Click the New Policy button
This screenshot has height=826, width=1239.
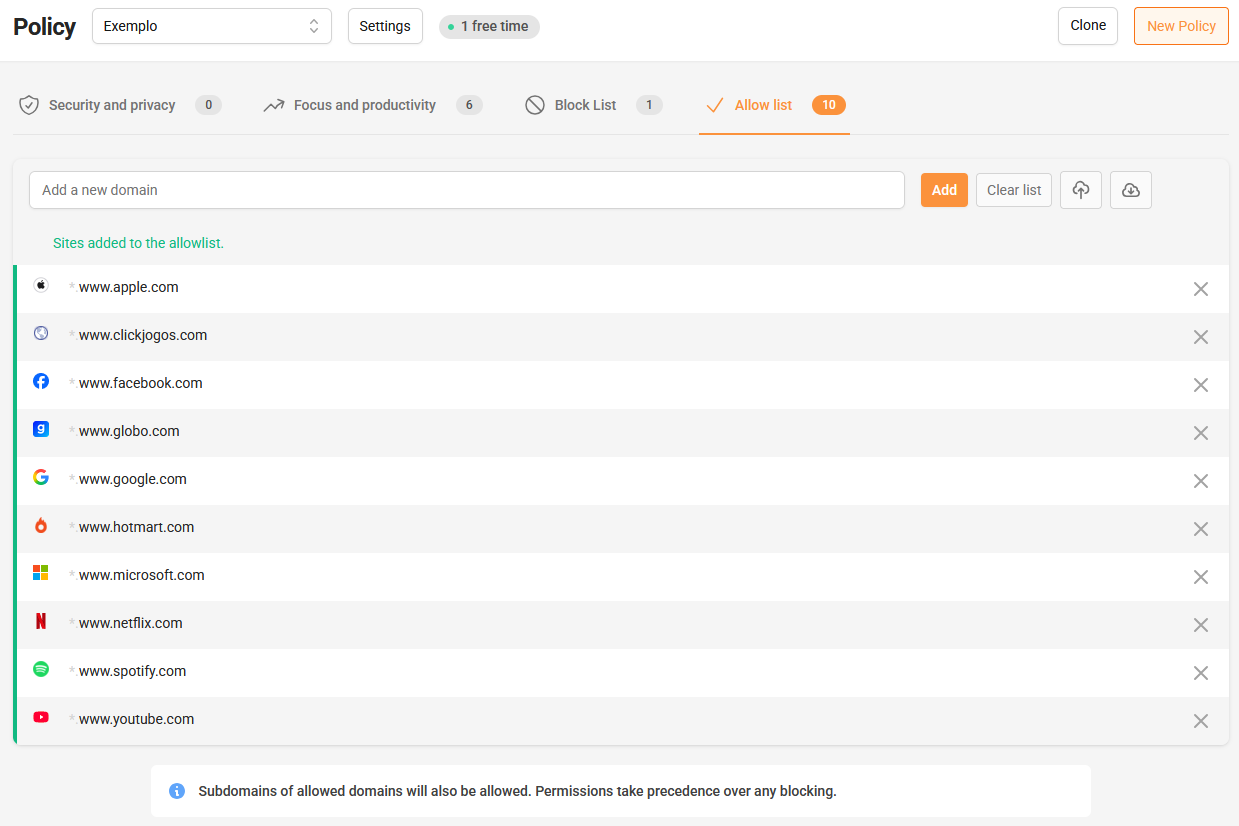[1180, 26]
